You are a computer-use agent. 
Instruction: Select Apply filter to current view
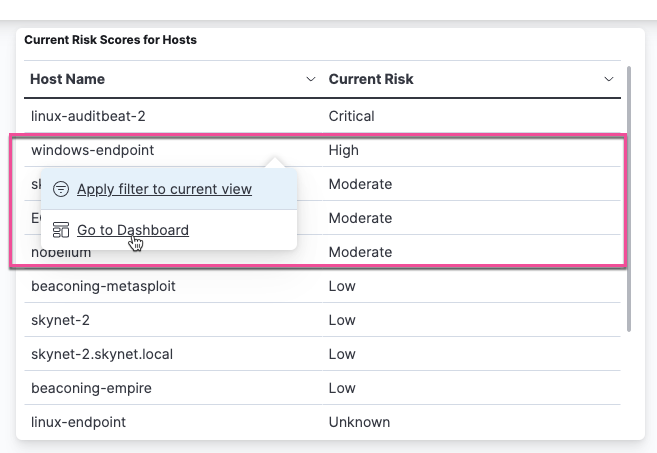click(x=164, y=189)
